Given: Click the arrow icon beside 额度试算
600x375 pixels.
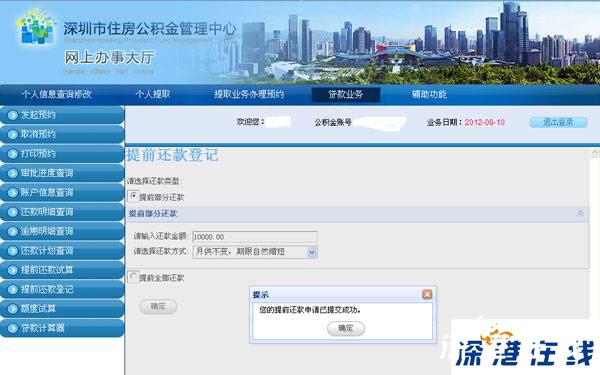Looking at the screenshot, I should (12, 309).
